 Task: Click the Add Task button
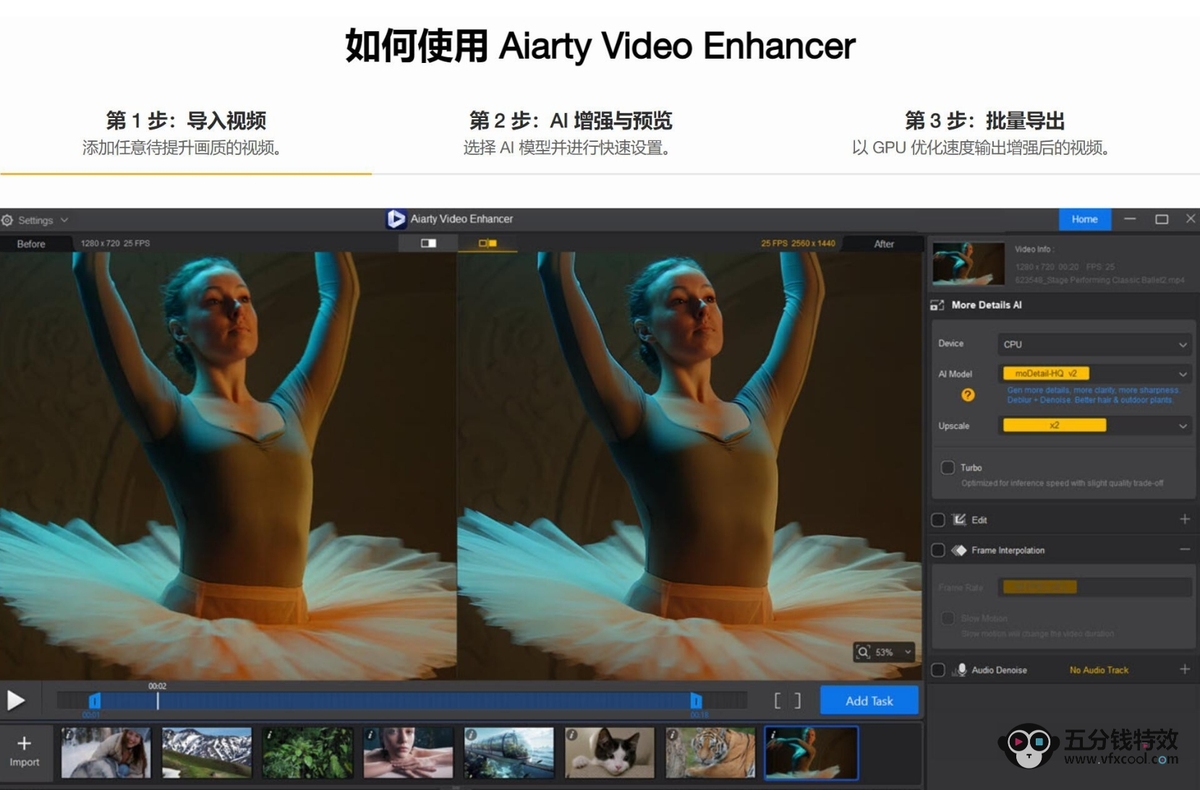pos(869,701)
